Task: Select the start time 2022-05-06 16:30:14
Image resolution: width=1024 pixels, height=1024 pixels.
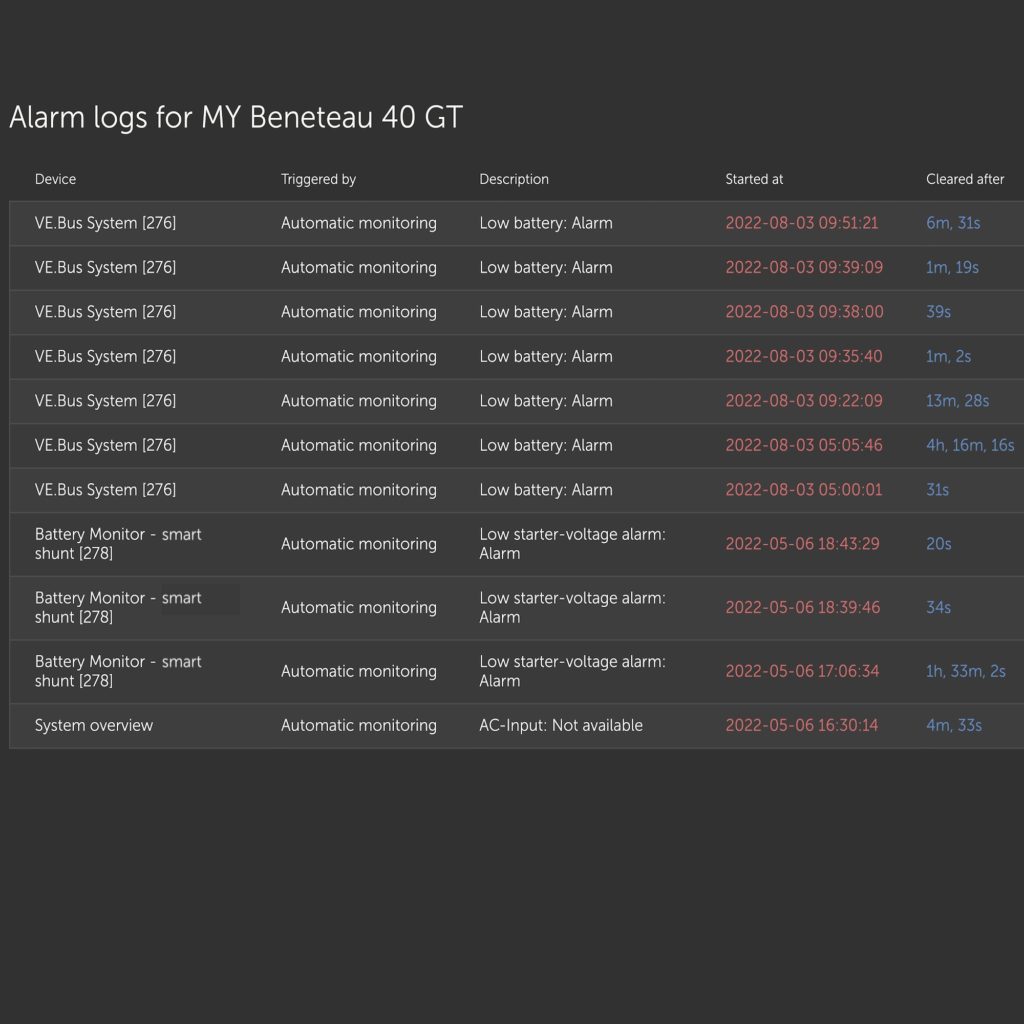Action: pyautogui.click(x=802, y=726)
